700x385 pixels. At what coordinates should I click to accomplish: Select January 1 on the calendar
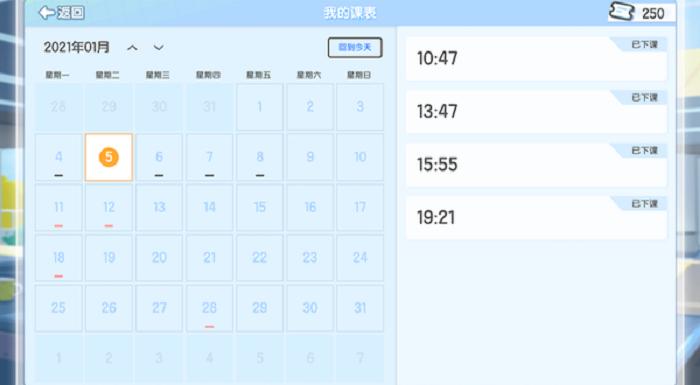click(260, 107)
